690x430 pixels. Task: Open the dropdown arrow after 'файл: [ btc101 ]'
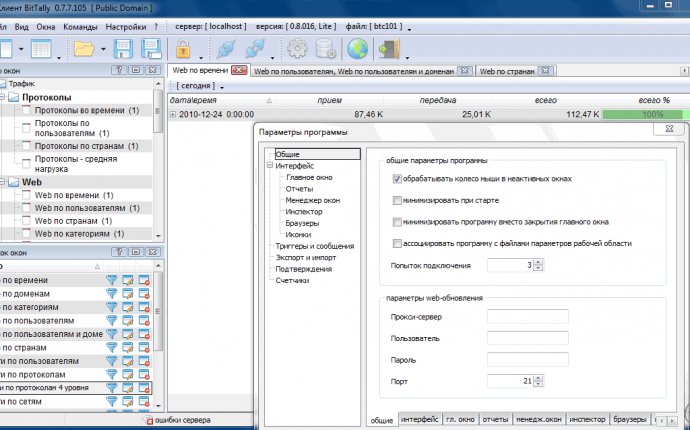[409, 29]
